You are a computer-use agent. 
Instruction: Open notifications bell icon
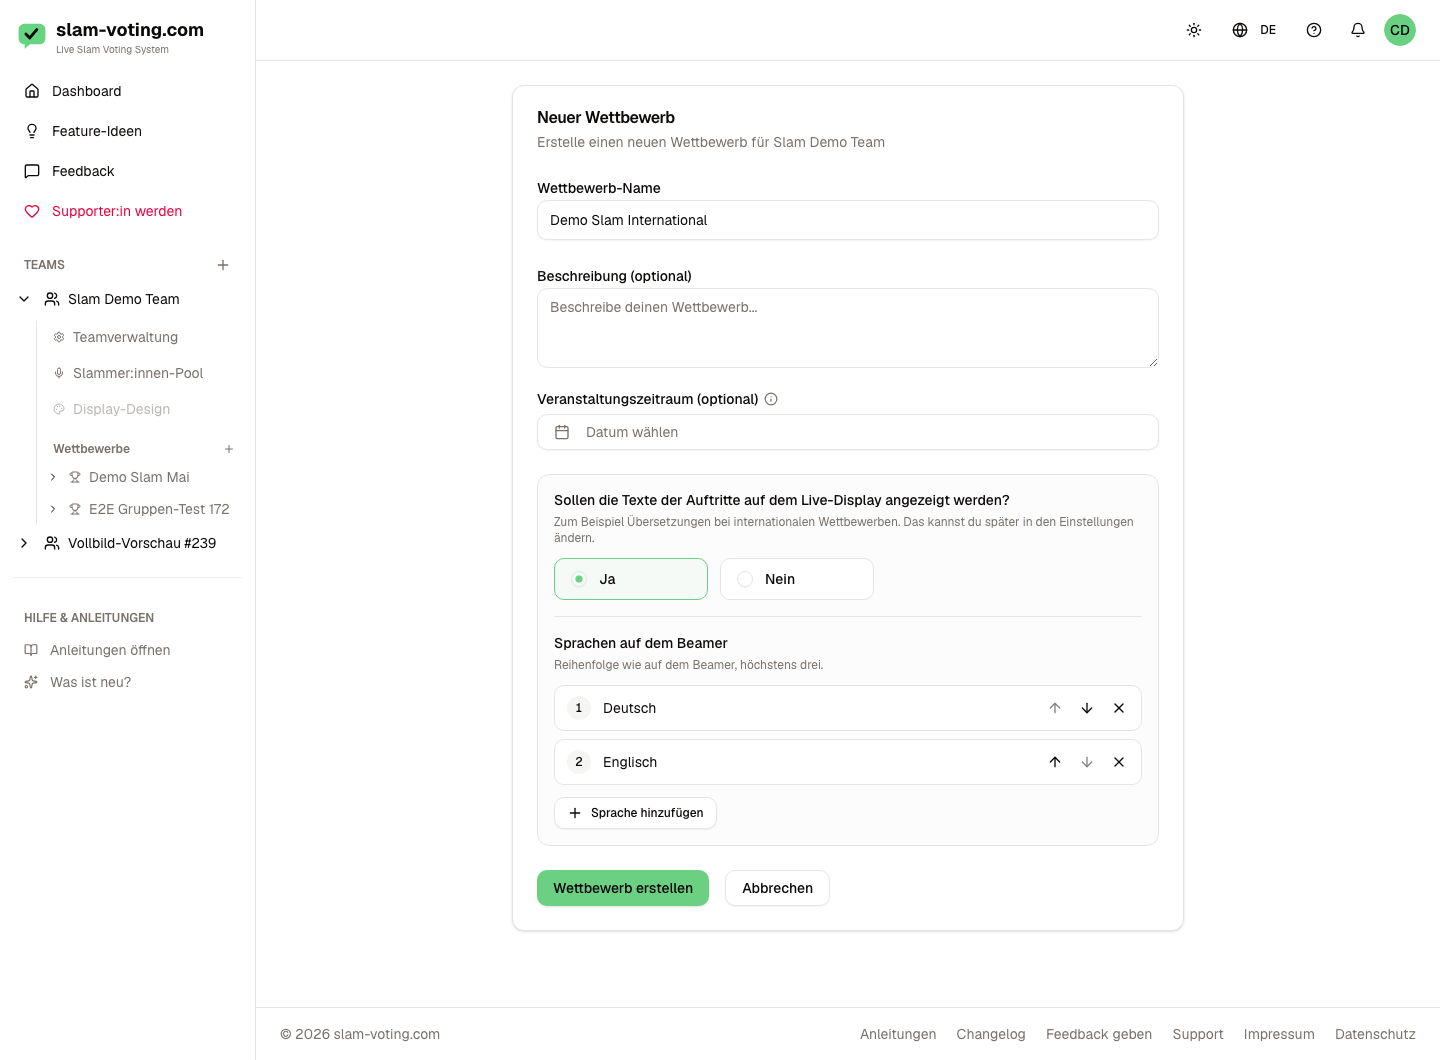[x=1358, y=30]
